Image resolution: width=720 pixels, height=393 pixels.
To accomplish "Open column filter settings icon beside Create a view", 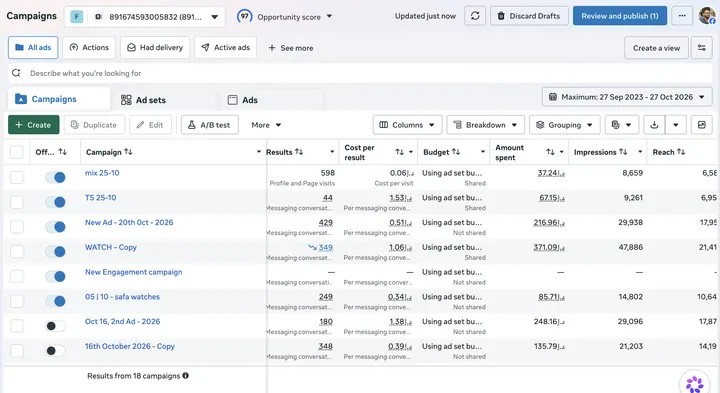I will coord(702,48).
